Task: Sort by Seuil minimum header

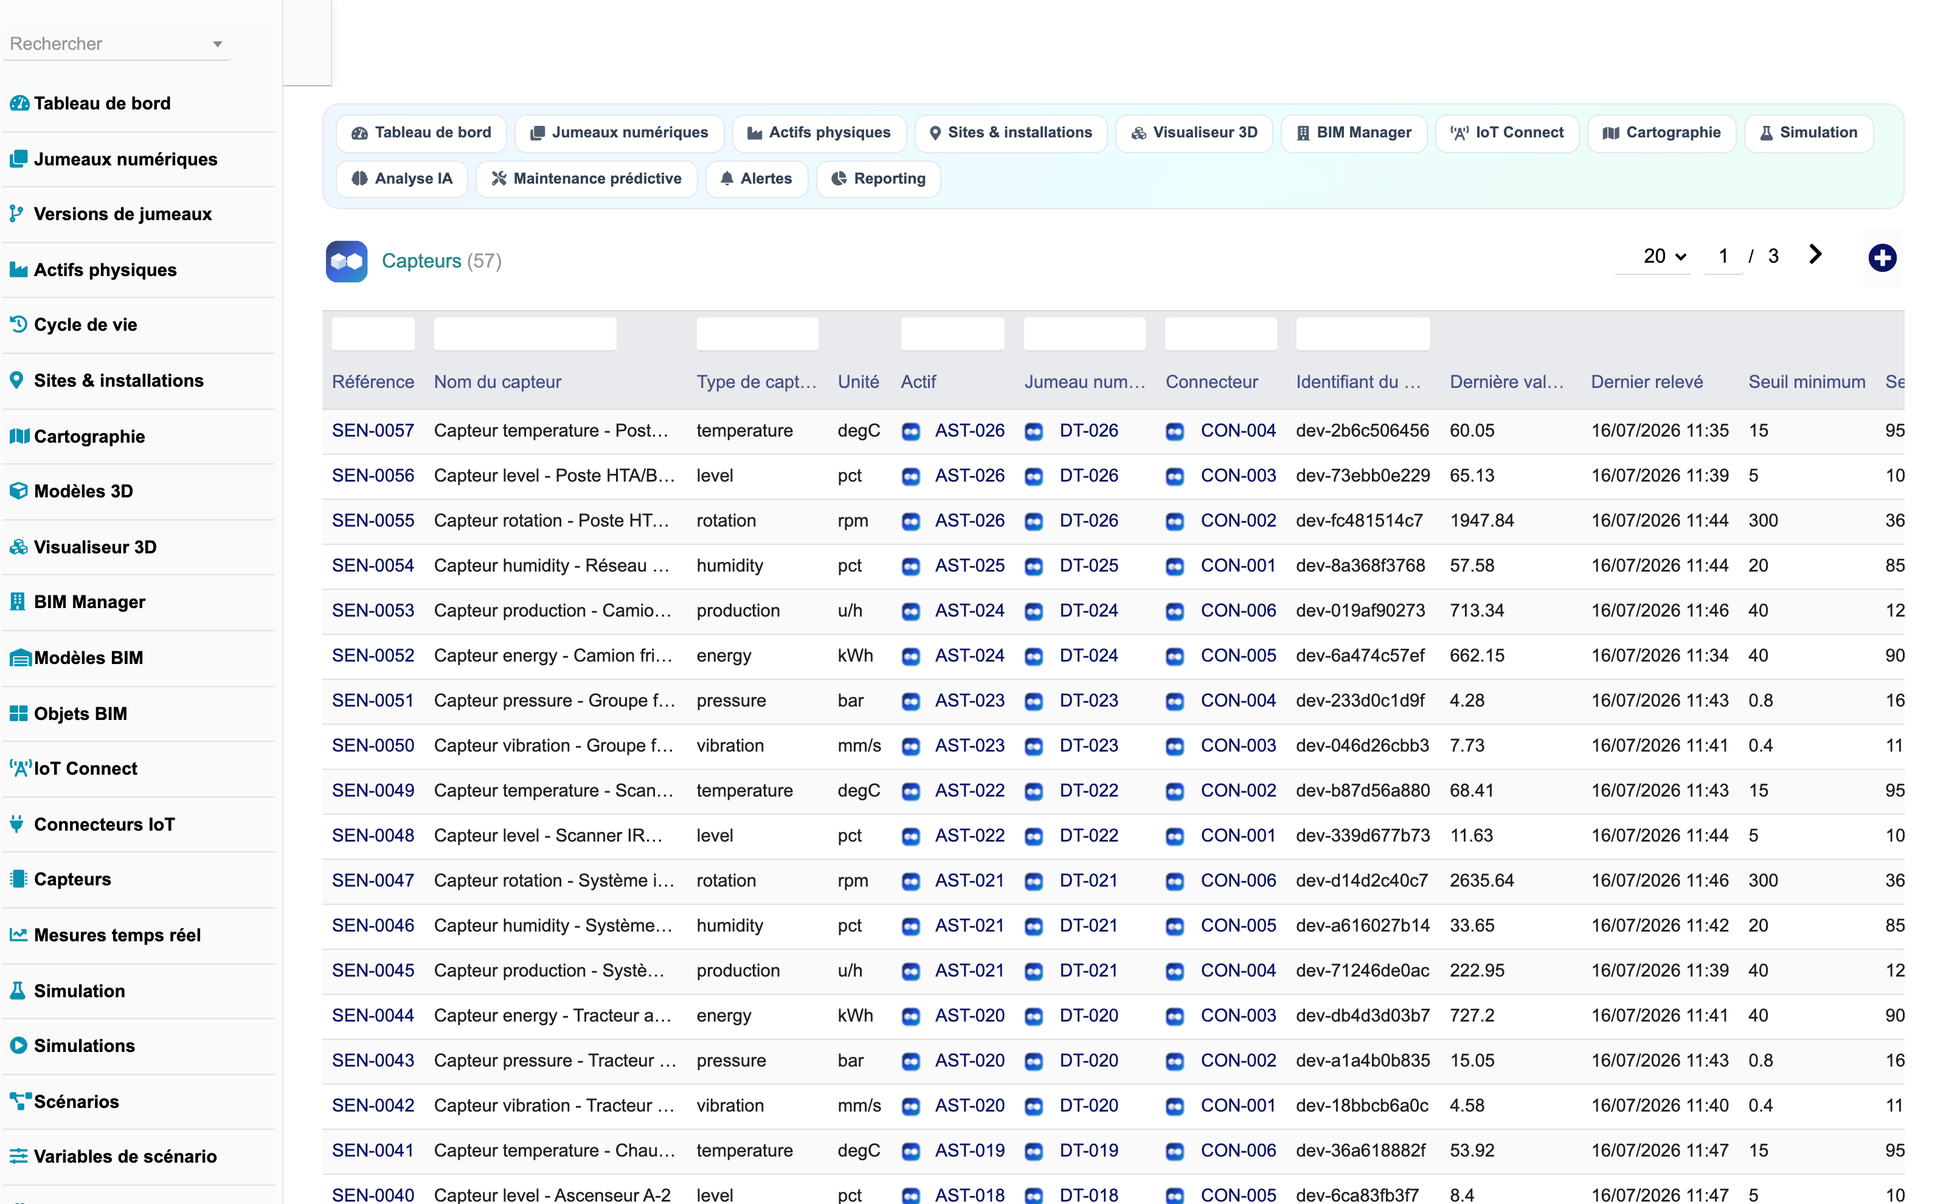Action: pos(1806,382)
